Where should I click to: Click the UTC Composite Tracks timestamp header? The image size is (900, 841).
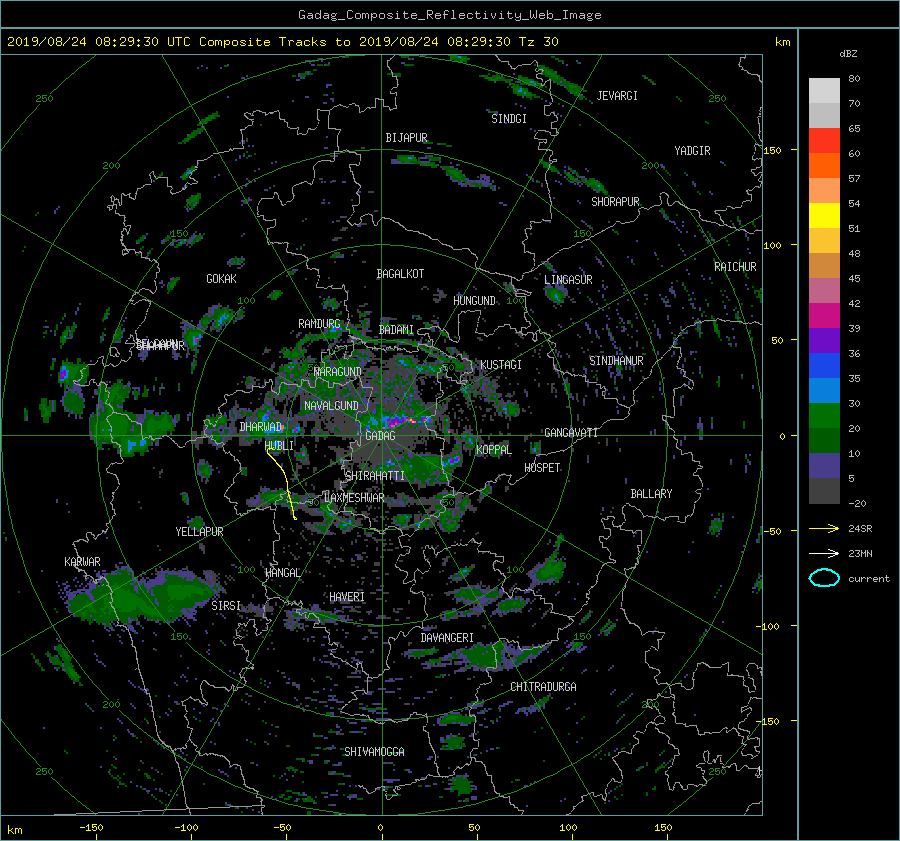pyautogui.click(x=282, y=42)
